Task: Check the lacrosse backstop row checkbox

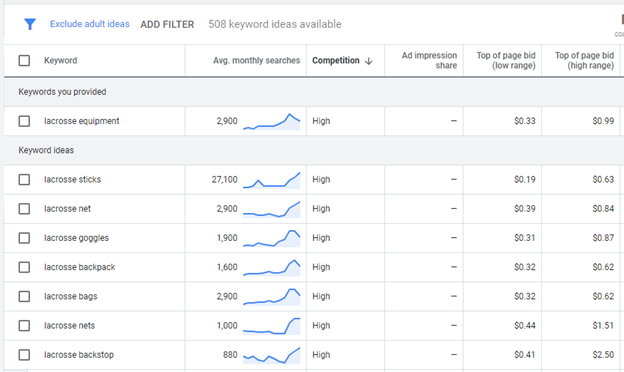Action: tap(24, 354)
